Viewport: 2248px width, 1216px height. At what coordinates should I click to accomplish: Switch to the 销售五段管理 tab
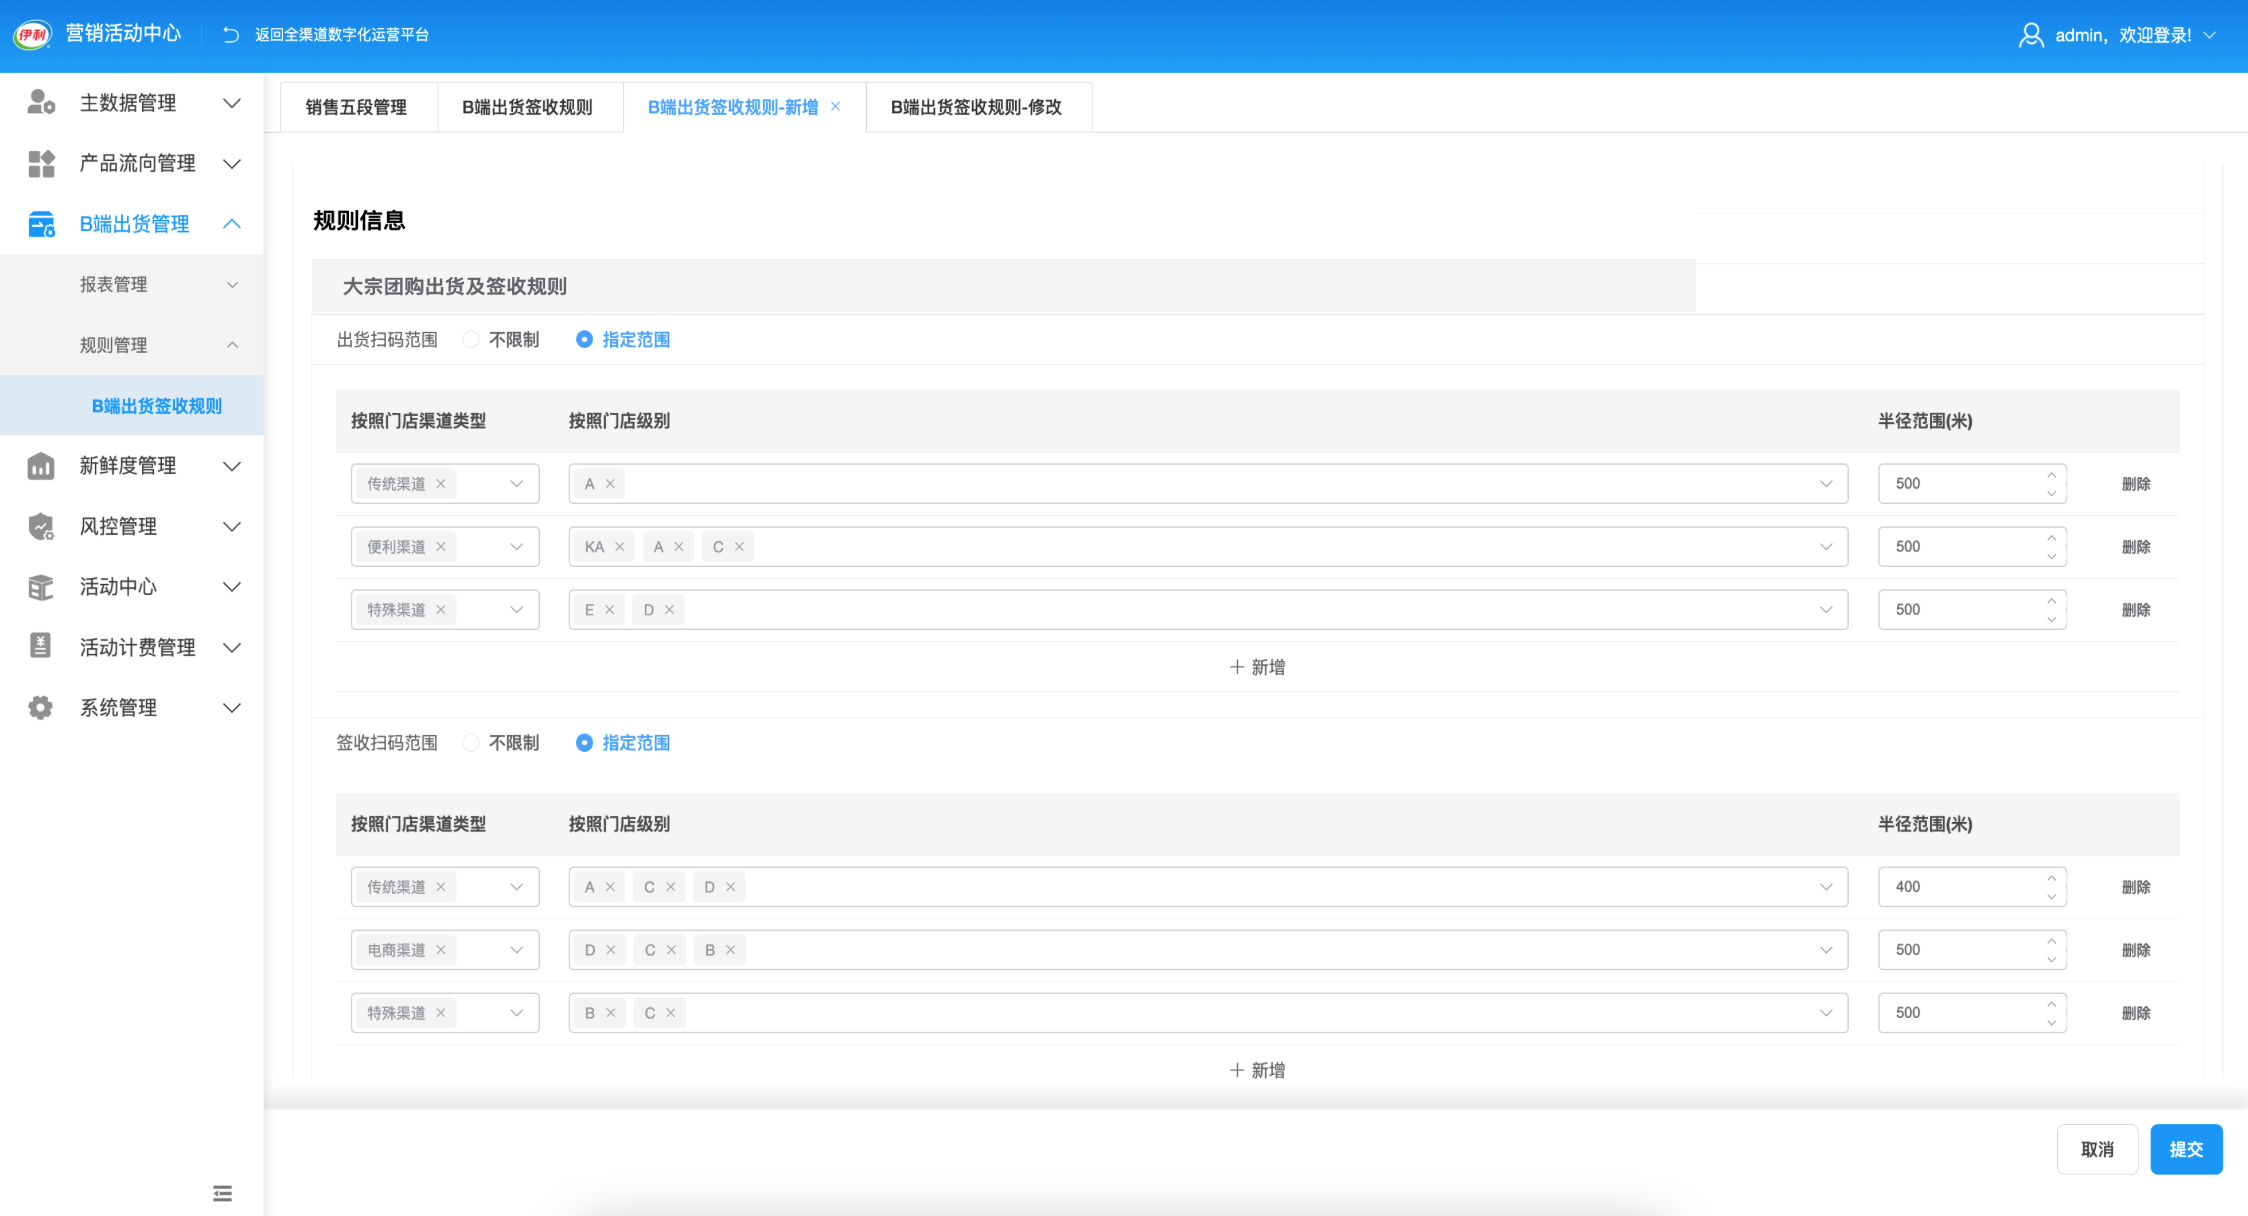[x=356, y=107]
